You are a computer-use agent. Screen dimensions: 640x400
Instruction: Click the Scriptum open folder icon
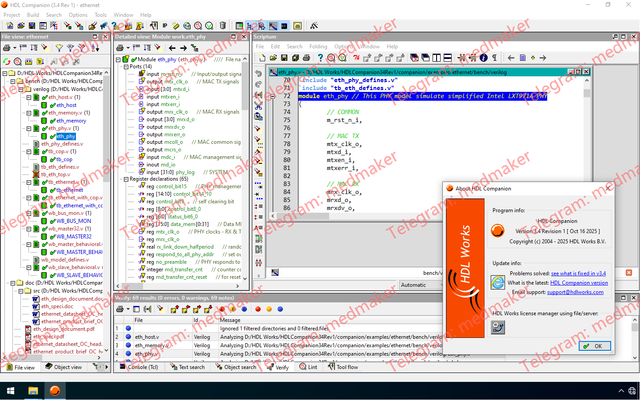click(273, 58)
